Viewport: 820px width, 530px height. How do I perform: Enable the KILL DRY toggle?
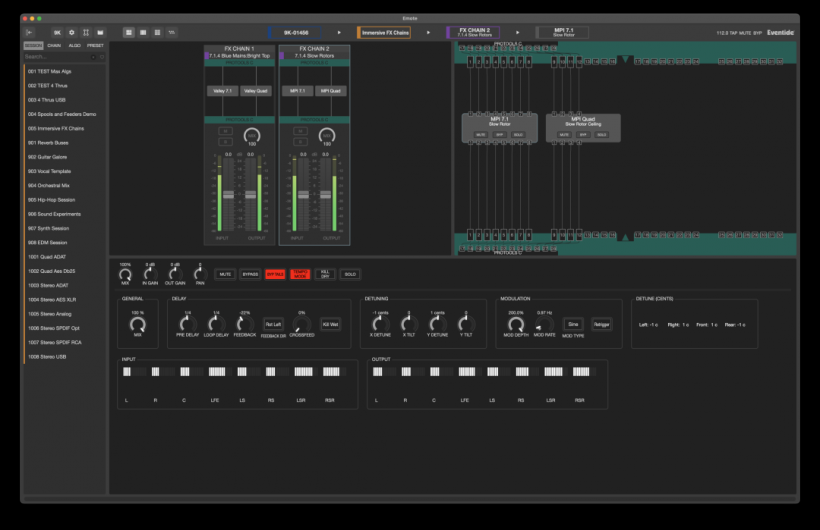pyautogui.click(x=325, y=274)
